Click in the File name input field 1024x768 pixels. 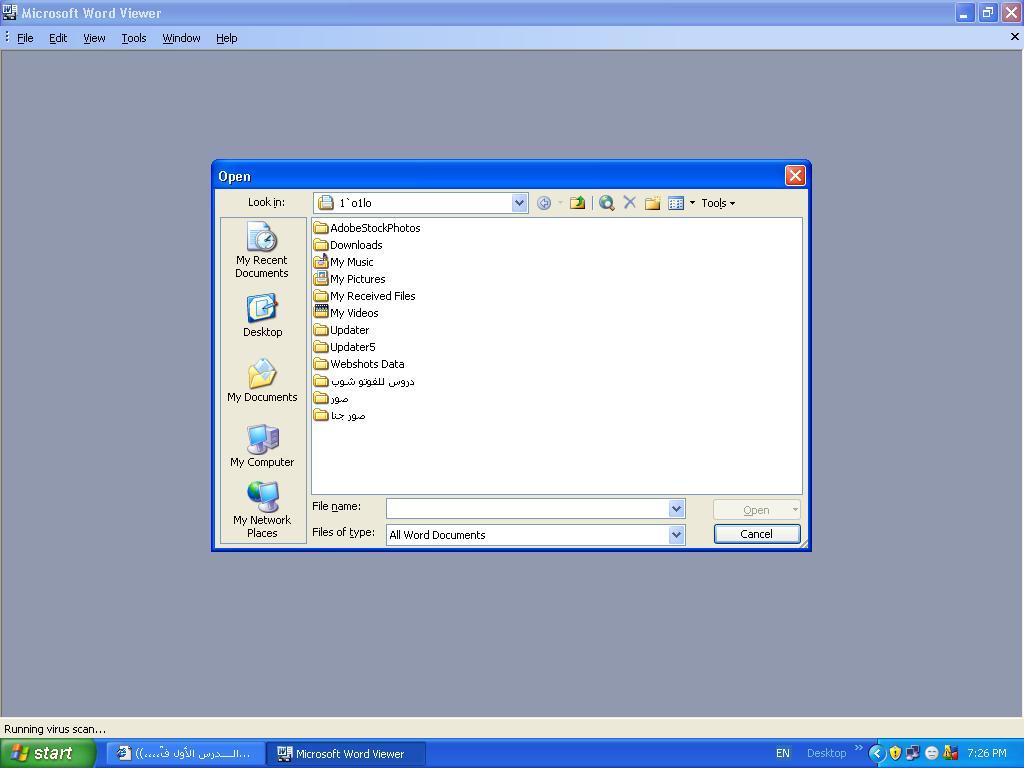click(528, 508)
